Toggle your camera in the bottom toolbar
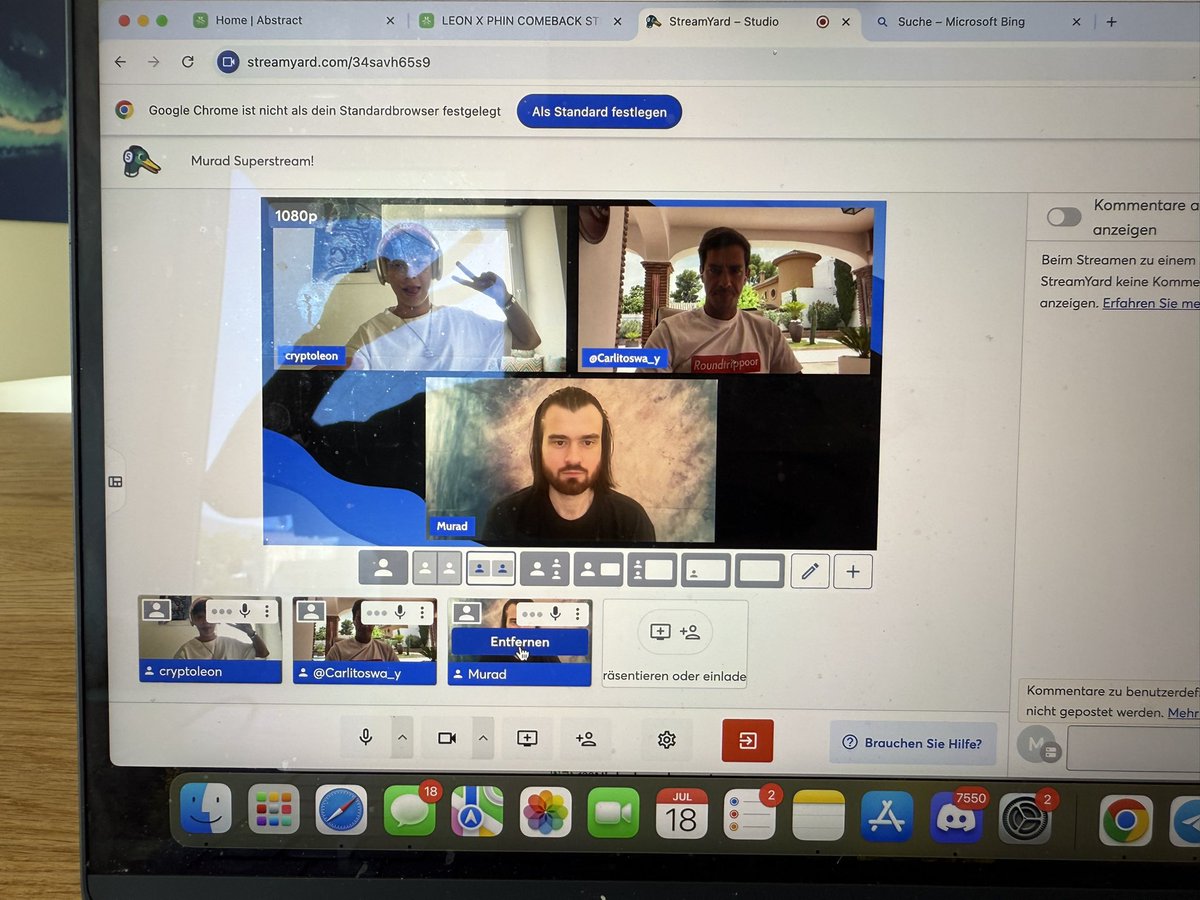Screen dimensions: 1200x900 447,738
